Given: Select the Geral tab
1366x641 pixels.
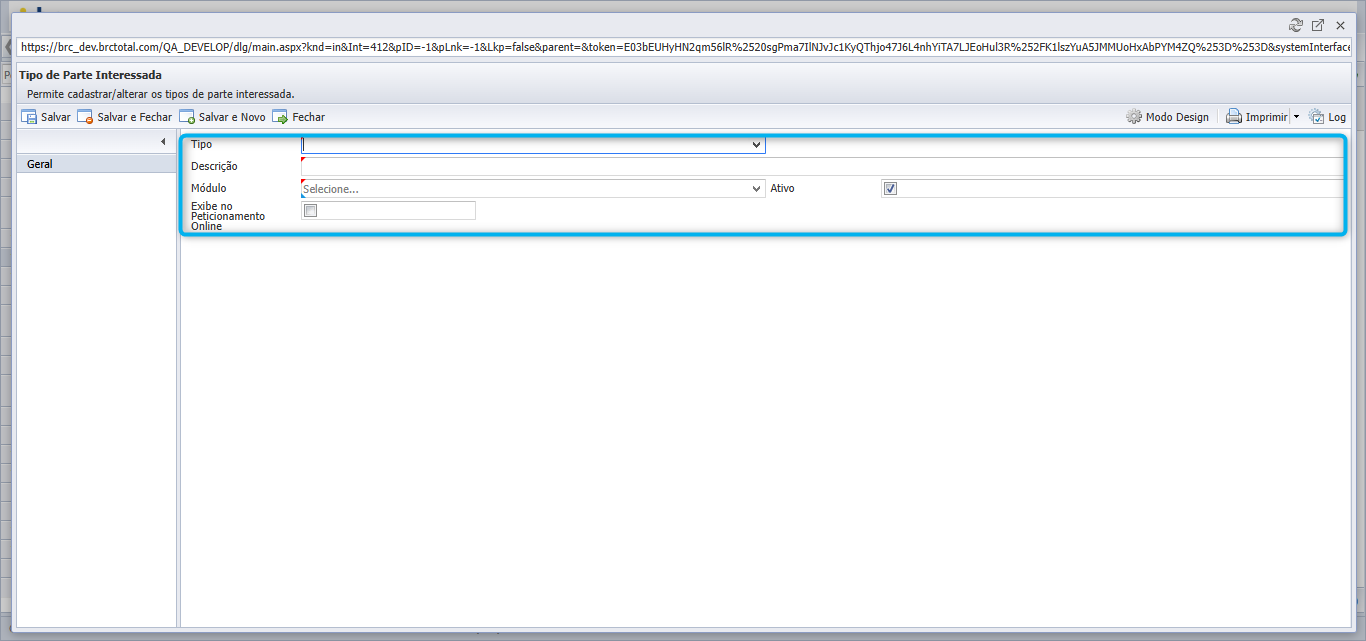Looking at the screenshot, I should [97, 164].
